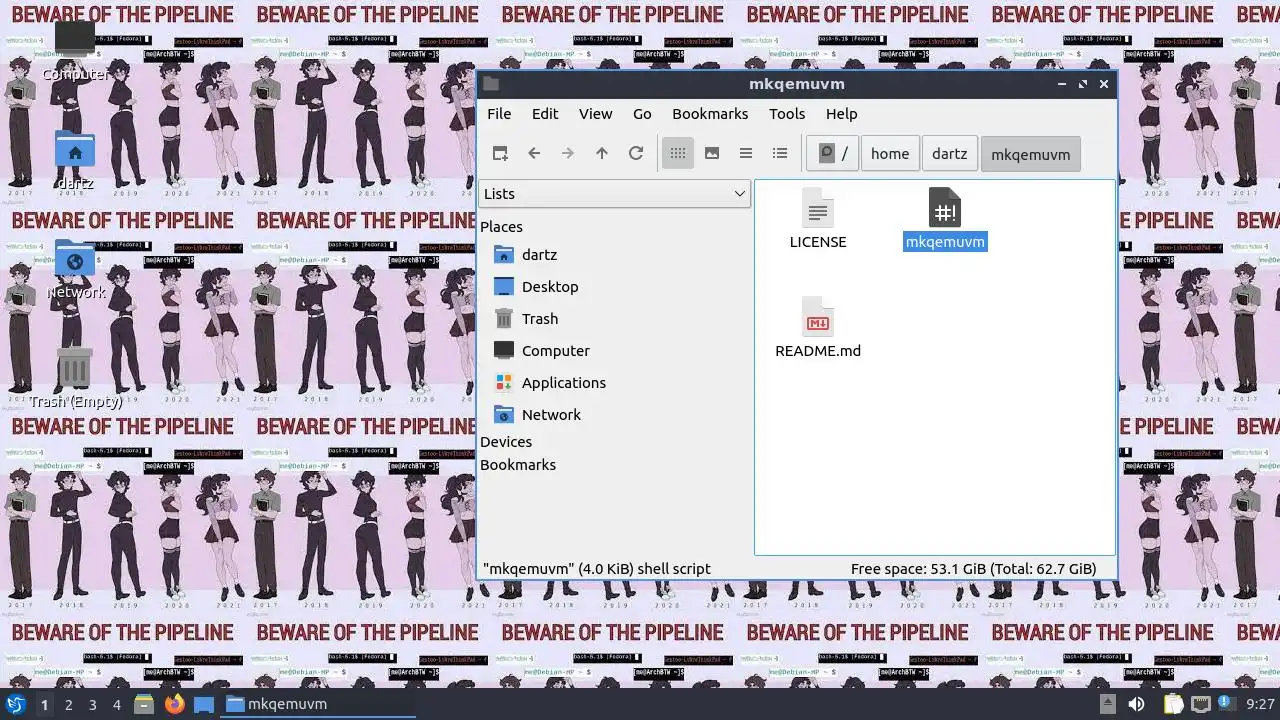Open the Lubuntu start menu
The width and height of the screenshot is (1280, 720).
tap(15, 704)
